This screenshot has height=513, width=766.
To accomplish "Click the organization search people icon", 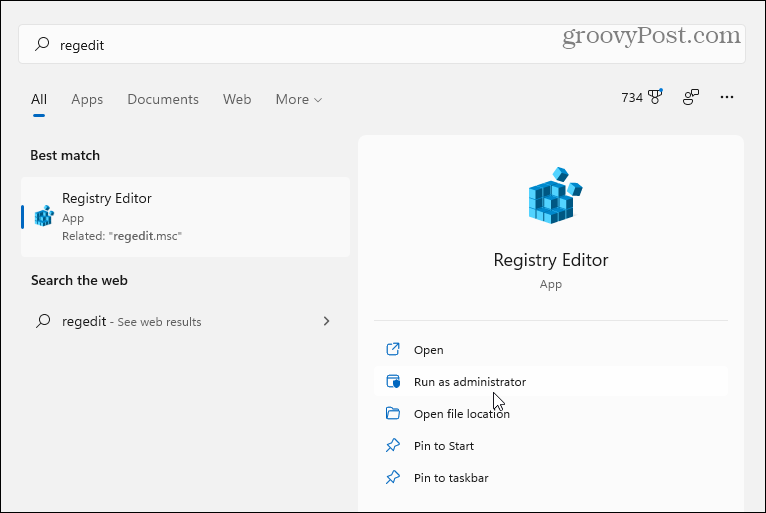I will pyautogui.click(x=691, y=97).
